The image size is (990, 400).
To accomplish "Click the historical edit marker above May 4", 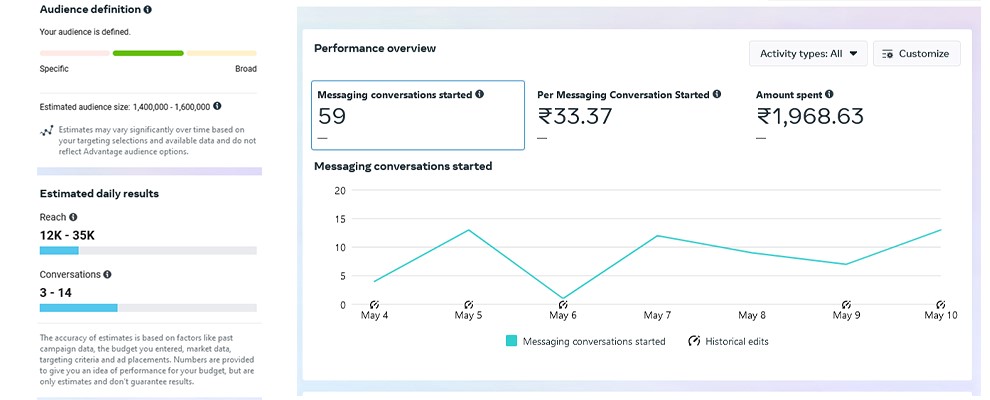I will 374,304.
